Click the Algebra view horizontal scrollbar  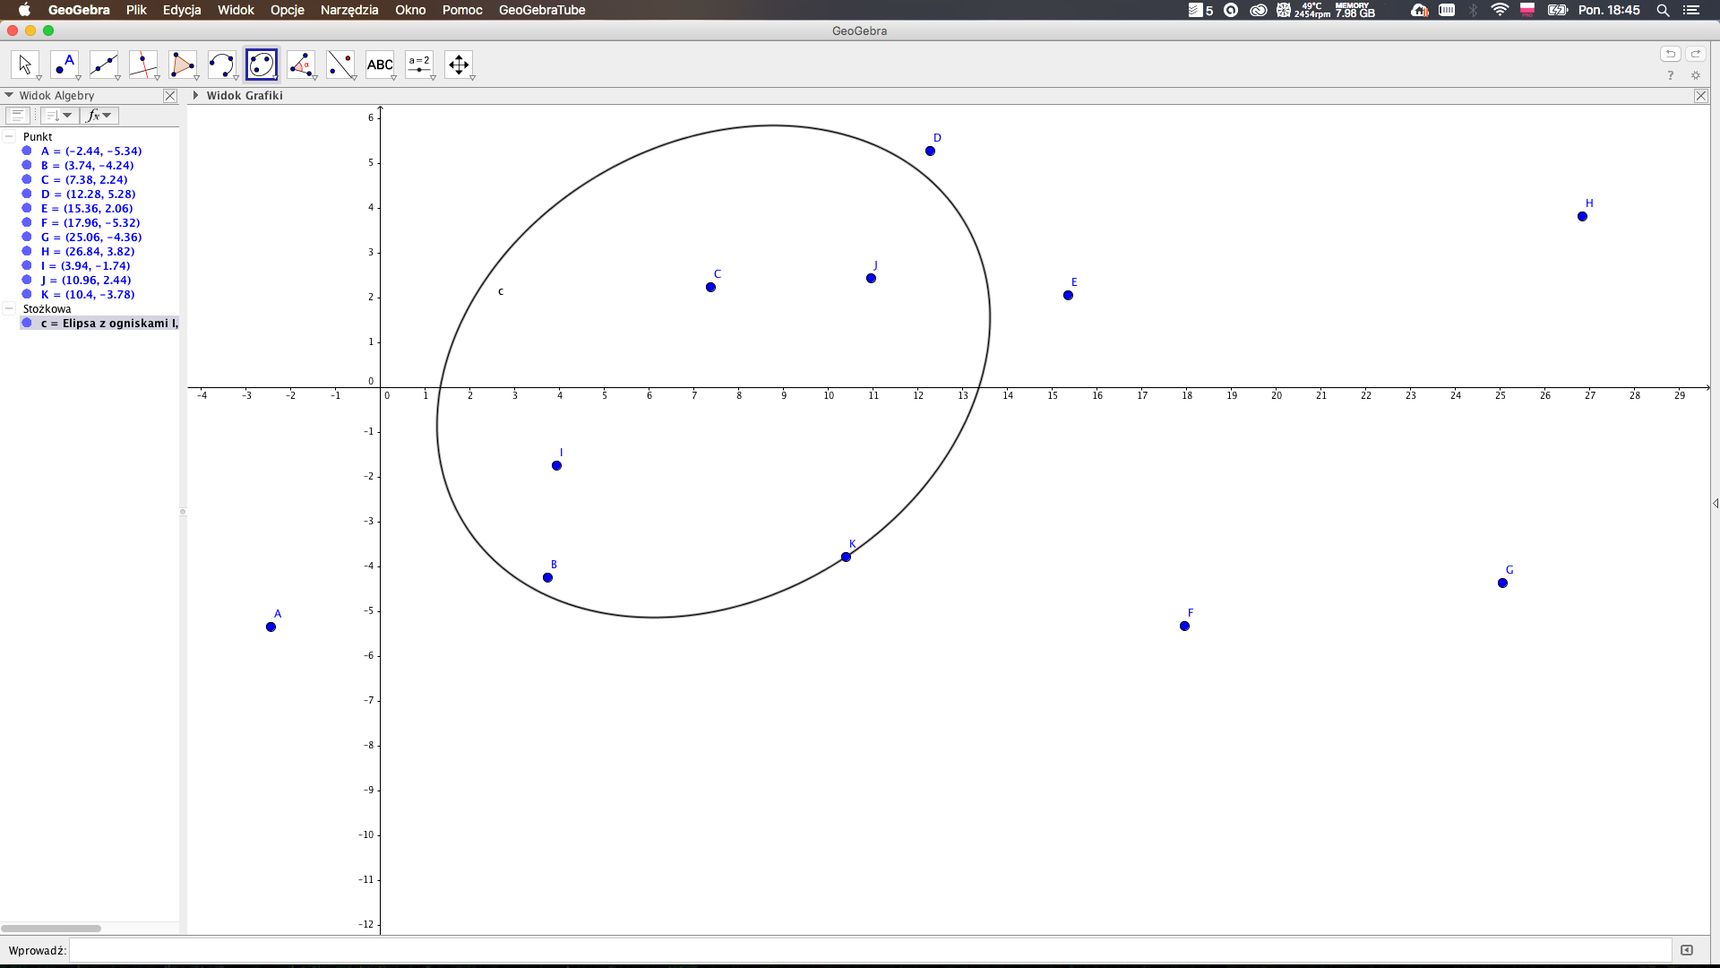point(51,928)
